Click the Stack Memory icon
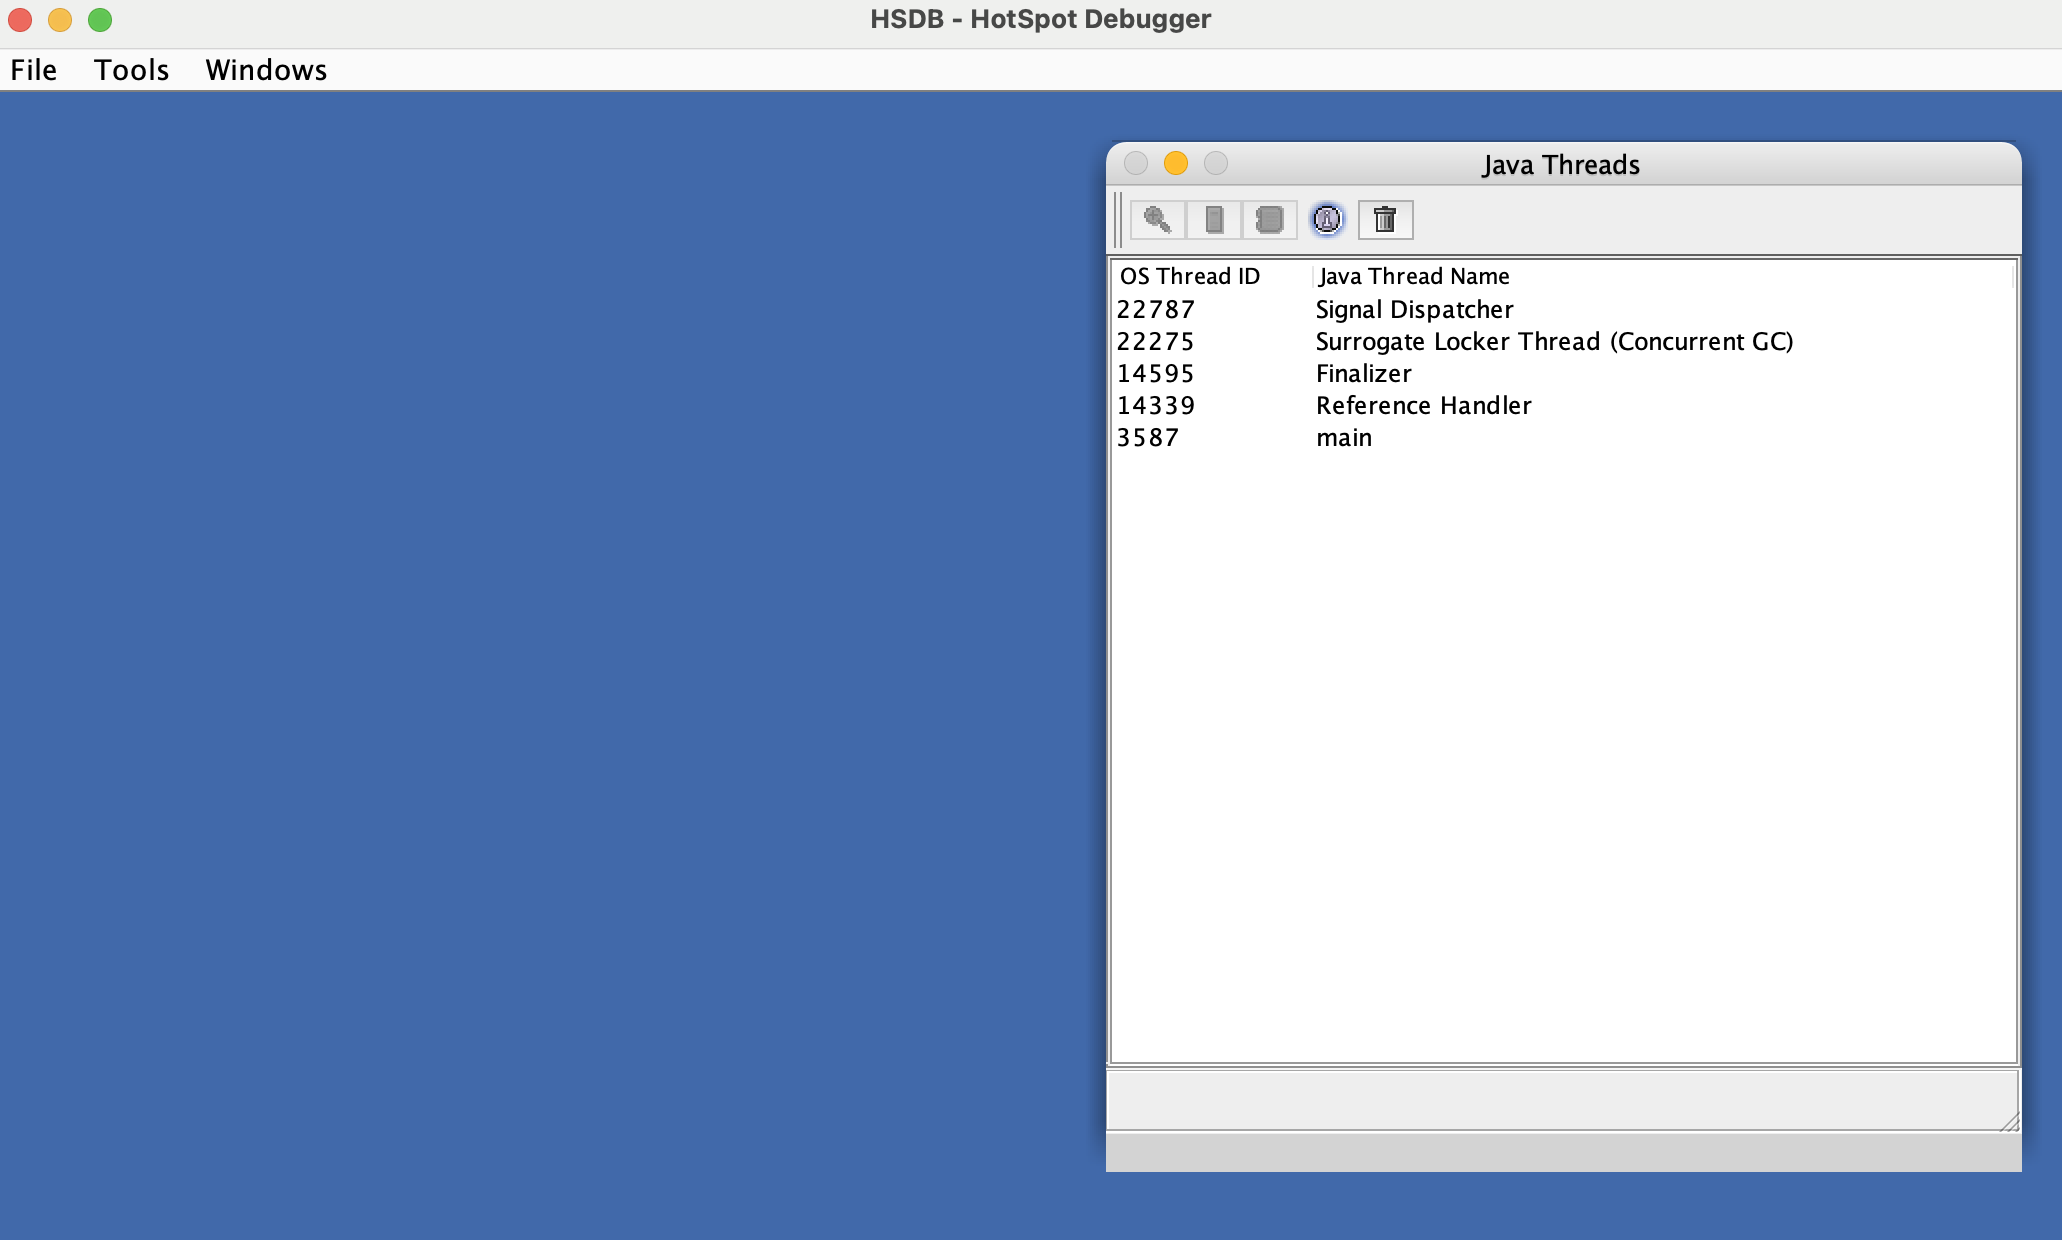The height and width of the screenshot is (1240, 2062). (x=1214, y=220)
